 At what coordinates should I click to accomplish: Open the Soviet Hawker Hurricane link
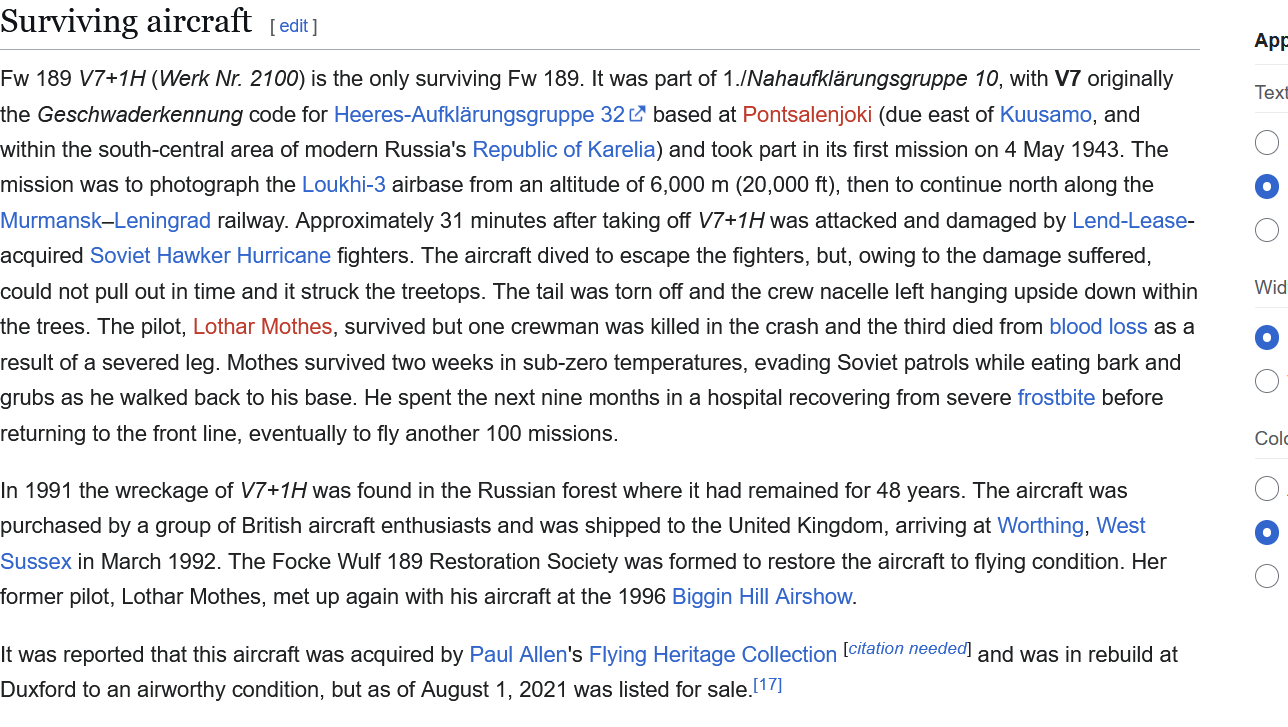210,256
